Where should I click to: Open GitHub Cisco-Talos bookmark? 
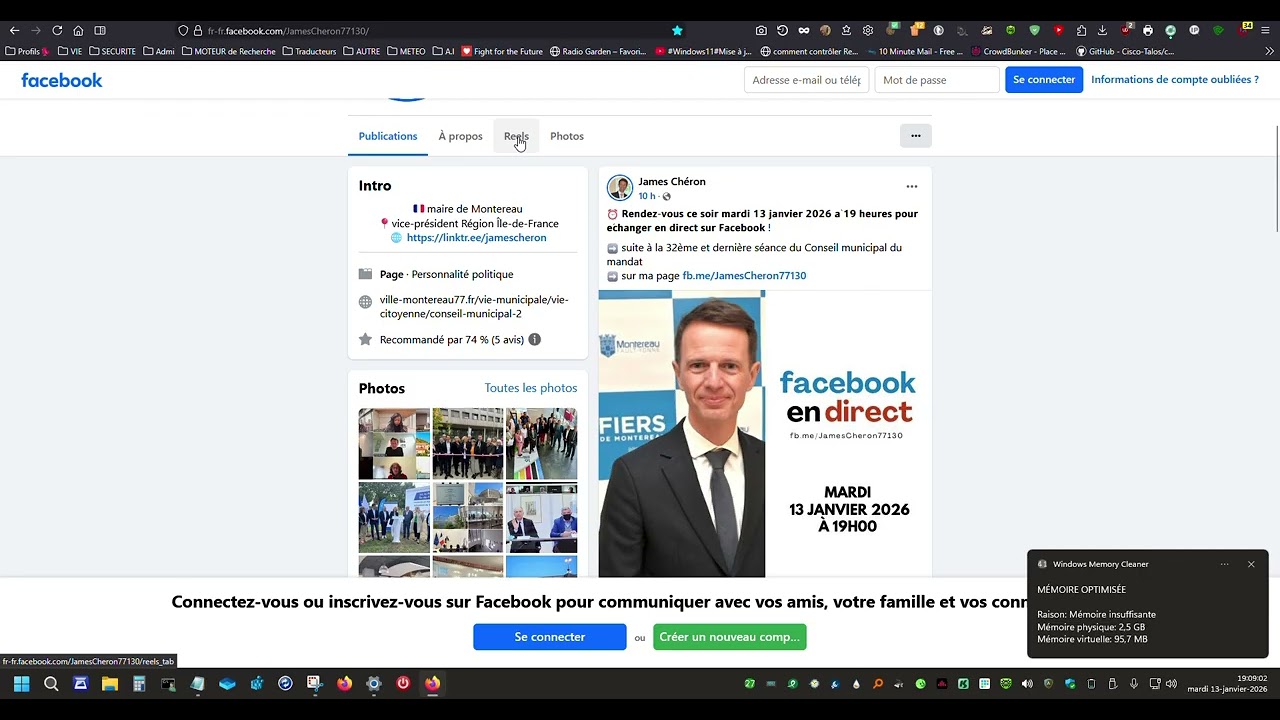1125,51
